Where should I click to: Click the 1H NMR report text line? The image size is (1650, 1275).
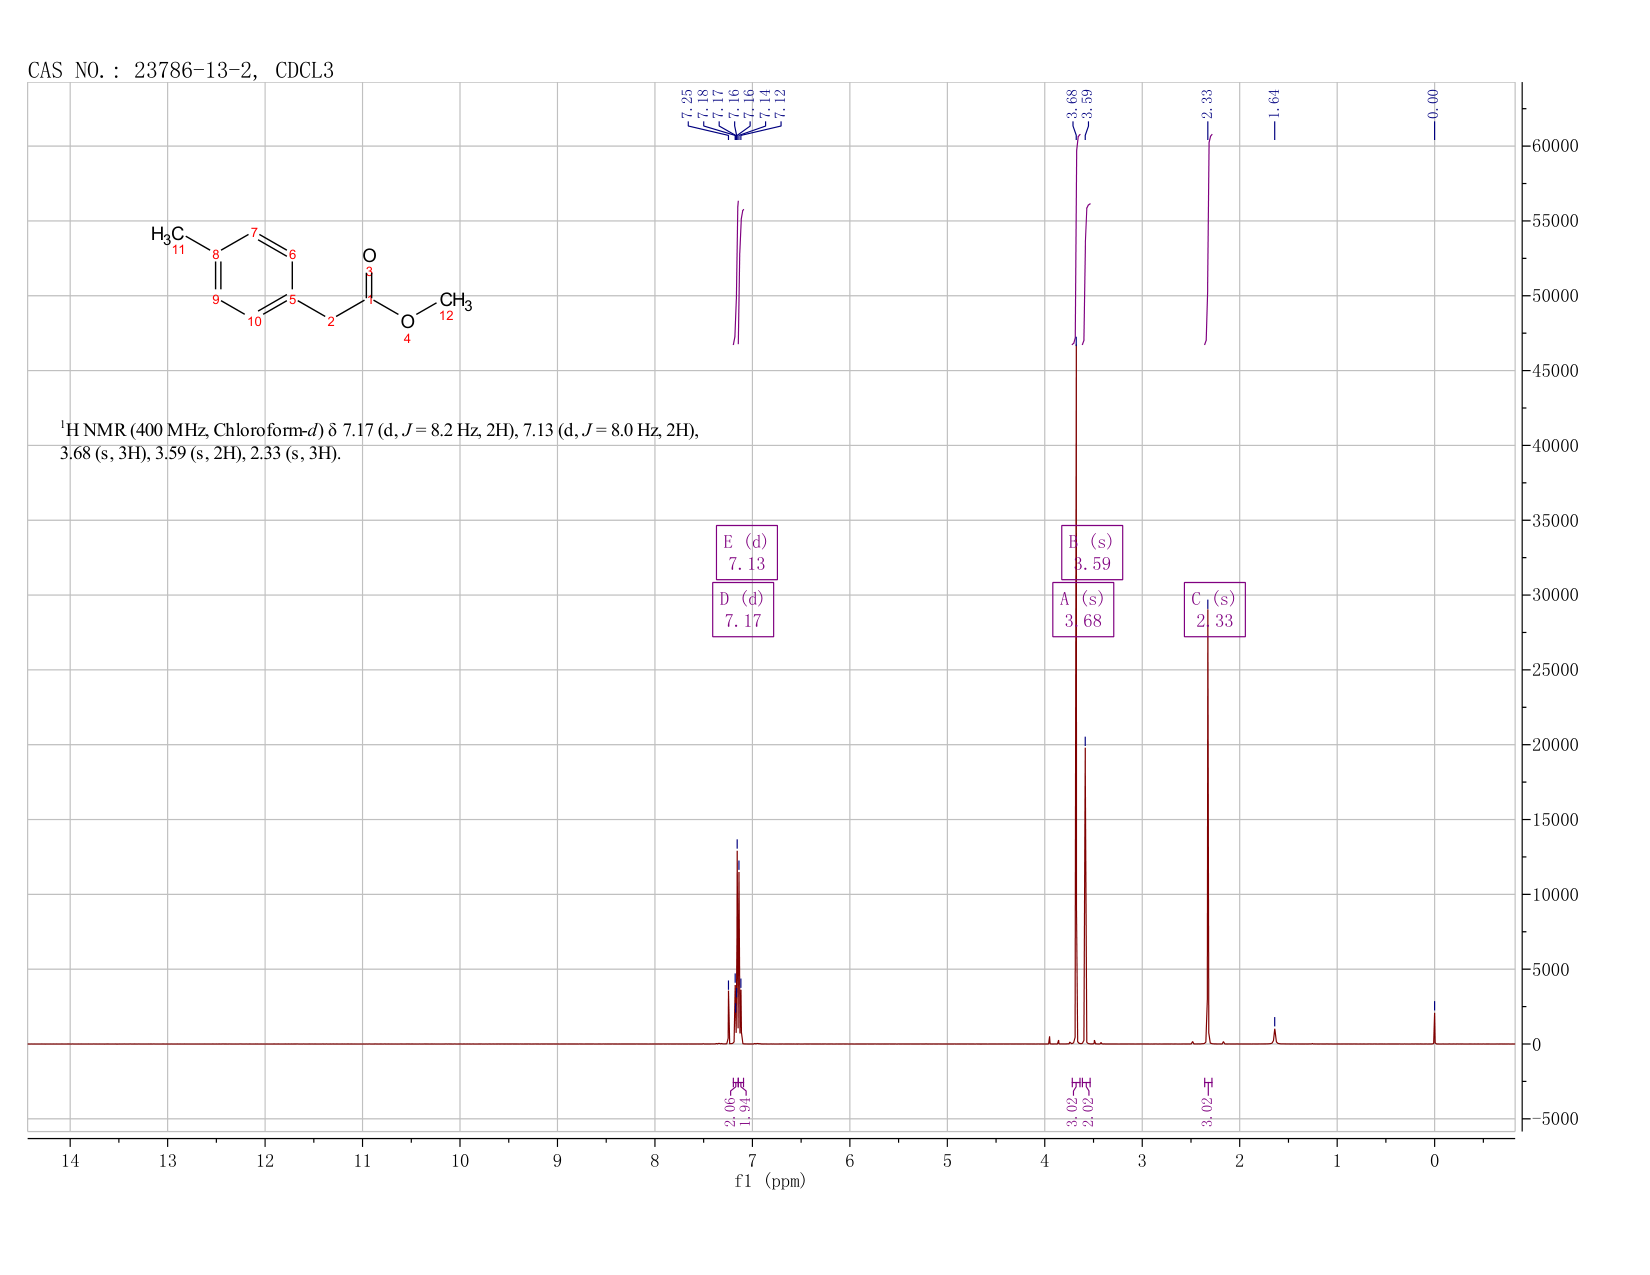tap(380, 442)
